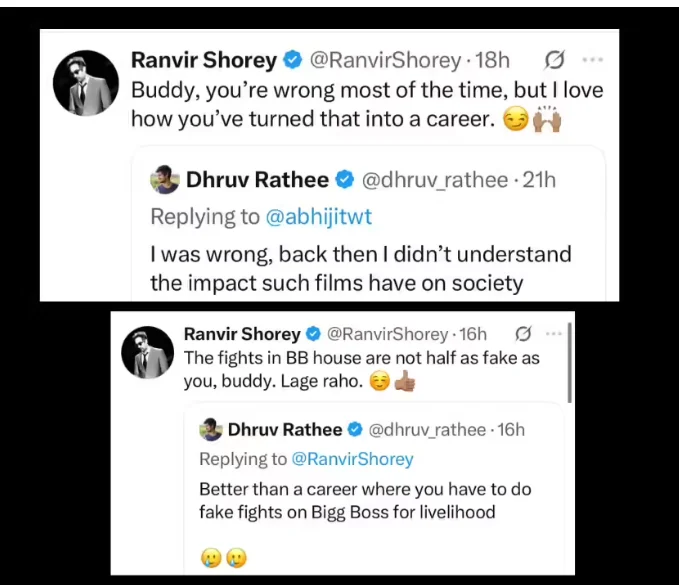This screenshot has width=679, height=585.
Task: Click Dhruv Rathee's small avatar in the bottom quoted tweet
Action: pyautogui.click(x=211, y=430)
